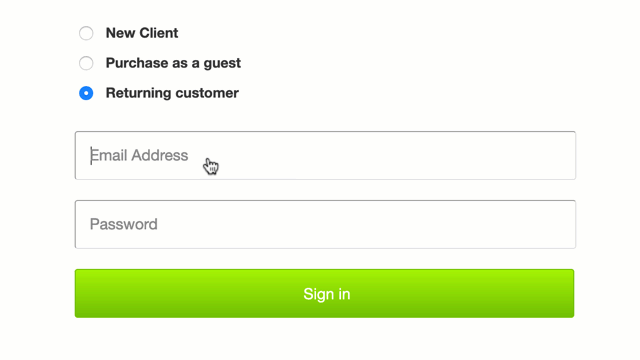
Task: Click the Password placeholder text
Action: click(x=124, y=224)
